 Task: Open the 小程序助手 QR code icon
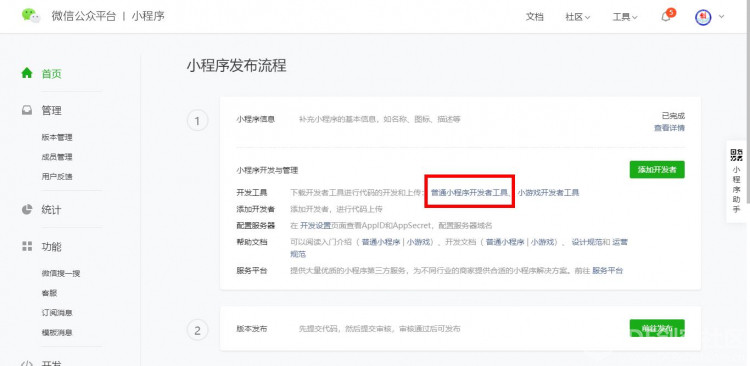tap(737, 155)
